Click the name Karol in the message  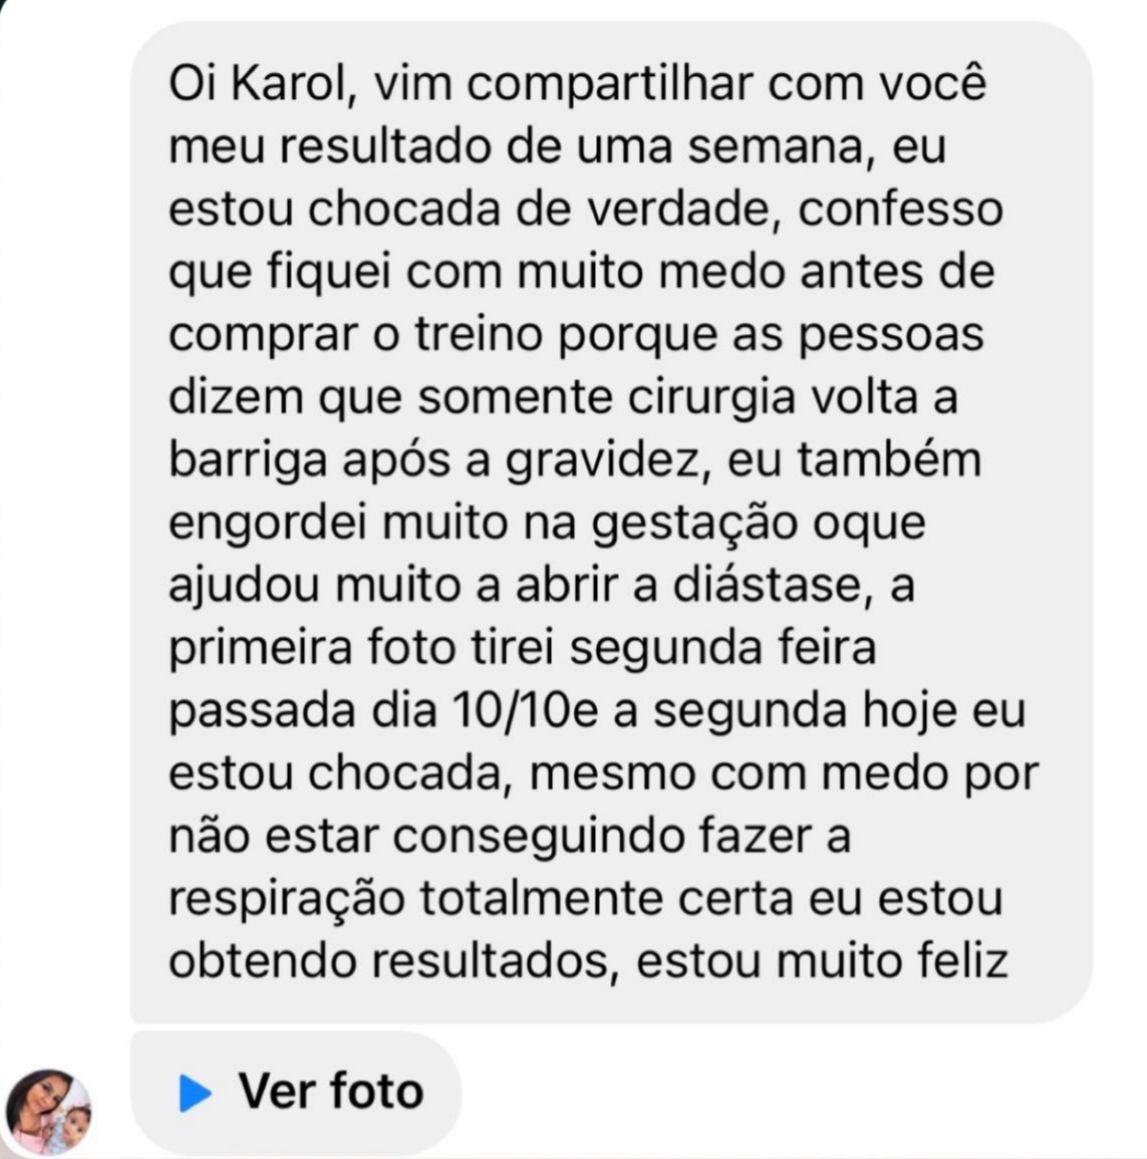pyautogui.click(x=289, y=84)
